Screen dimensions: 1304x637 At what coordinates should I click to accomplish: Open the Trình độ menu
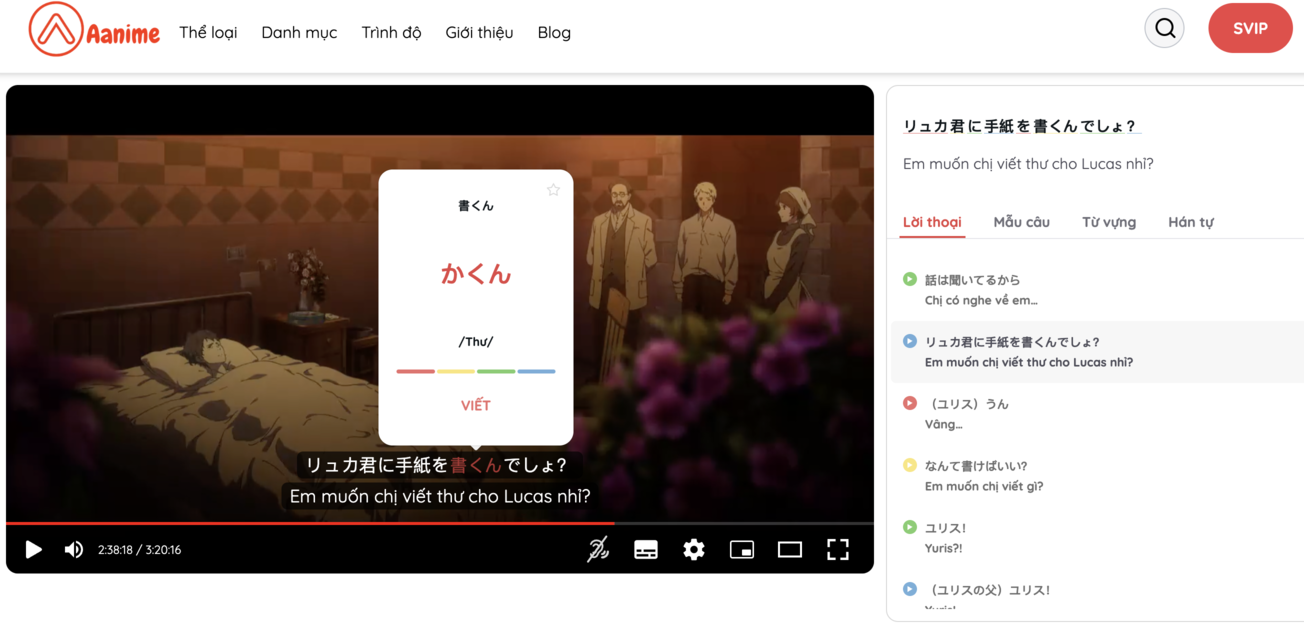(391, 32)
